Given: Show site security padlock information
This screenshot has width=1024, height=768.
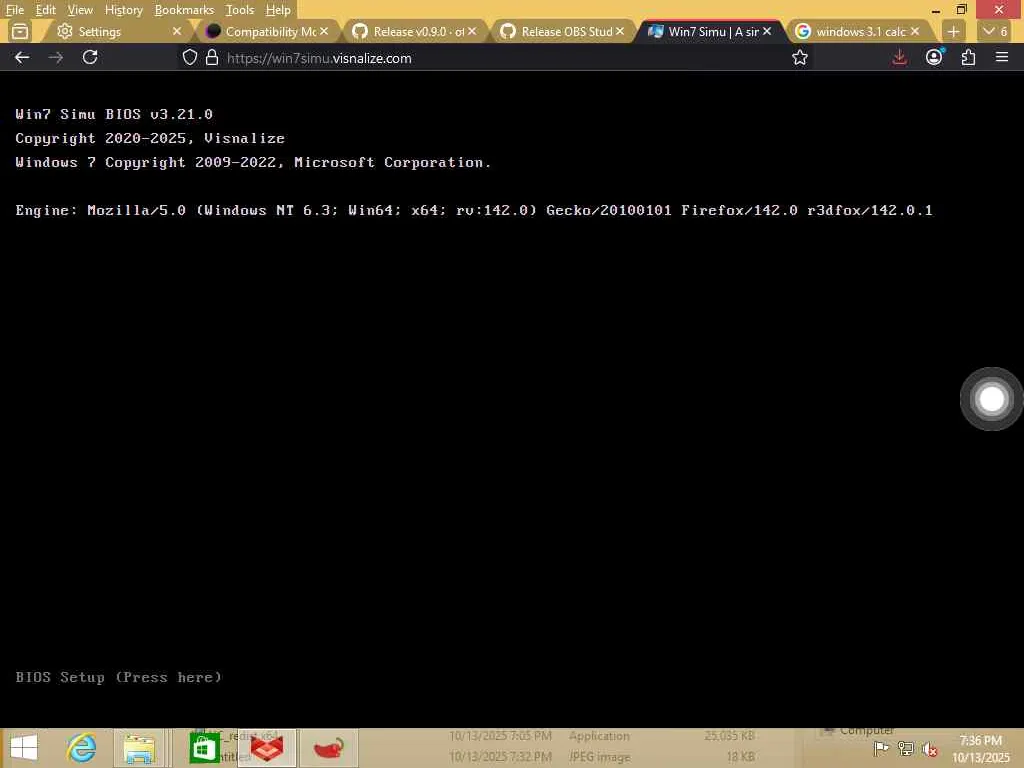Looking at the screenshot, I should [x=212, y=58].
